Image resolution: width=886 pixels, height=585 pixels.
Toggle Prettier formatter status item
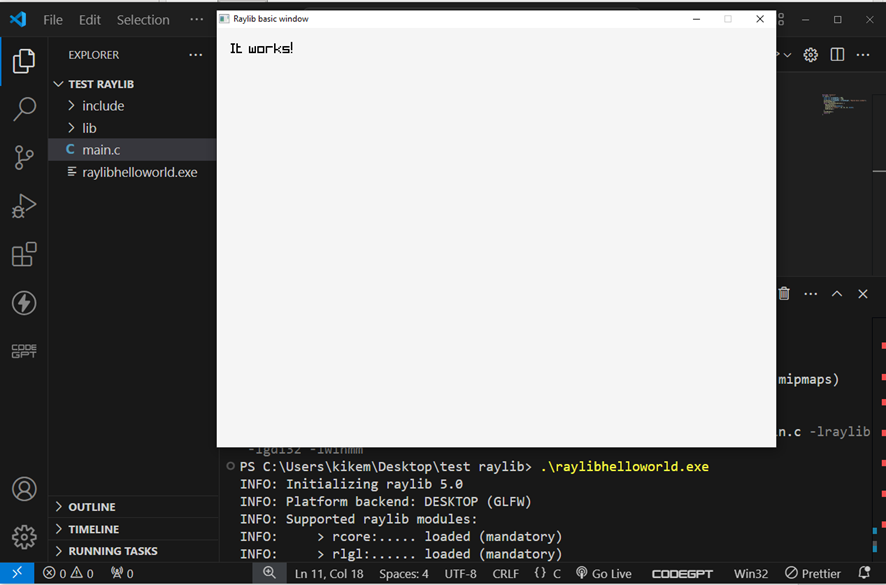[813, 573]
